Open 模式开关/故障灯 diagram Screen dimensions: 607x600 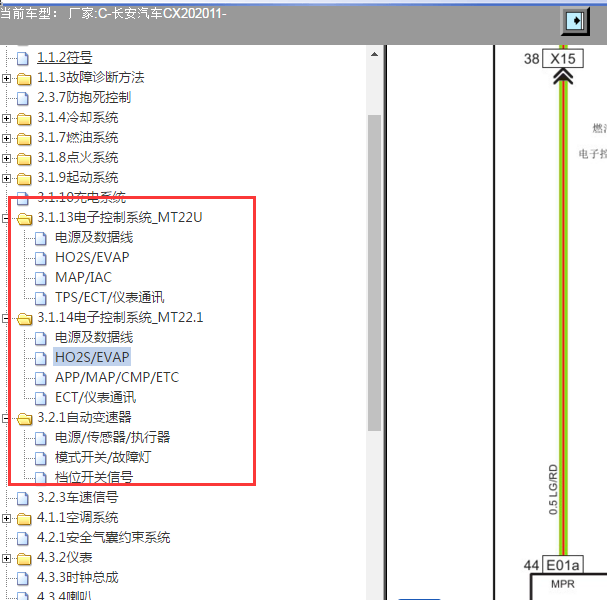pyautogui.click(x=103, y=458)
